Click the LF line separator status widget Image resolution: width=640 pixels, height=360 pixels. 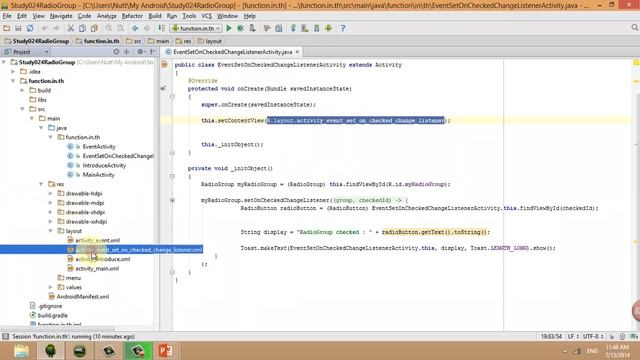pos(573,336)
